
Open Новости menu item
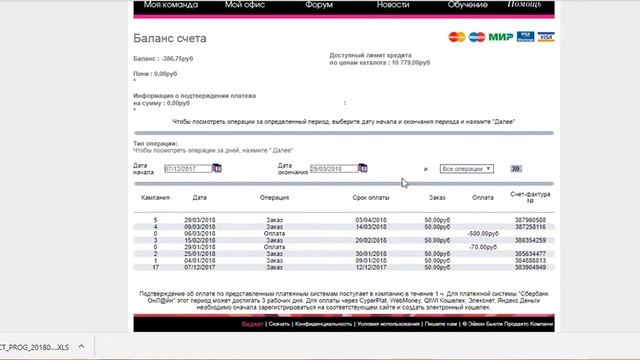393,5
